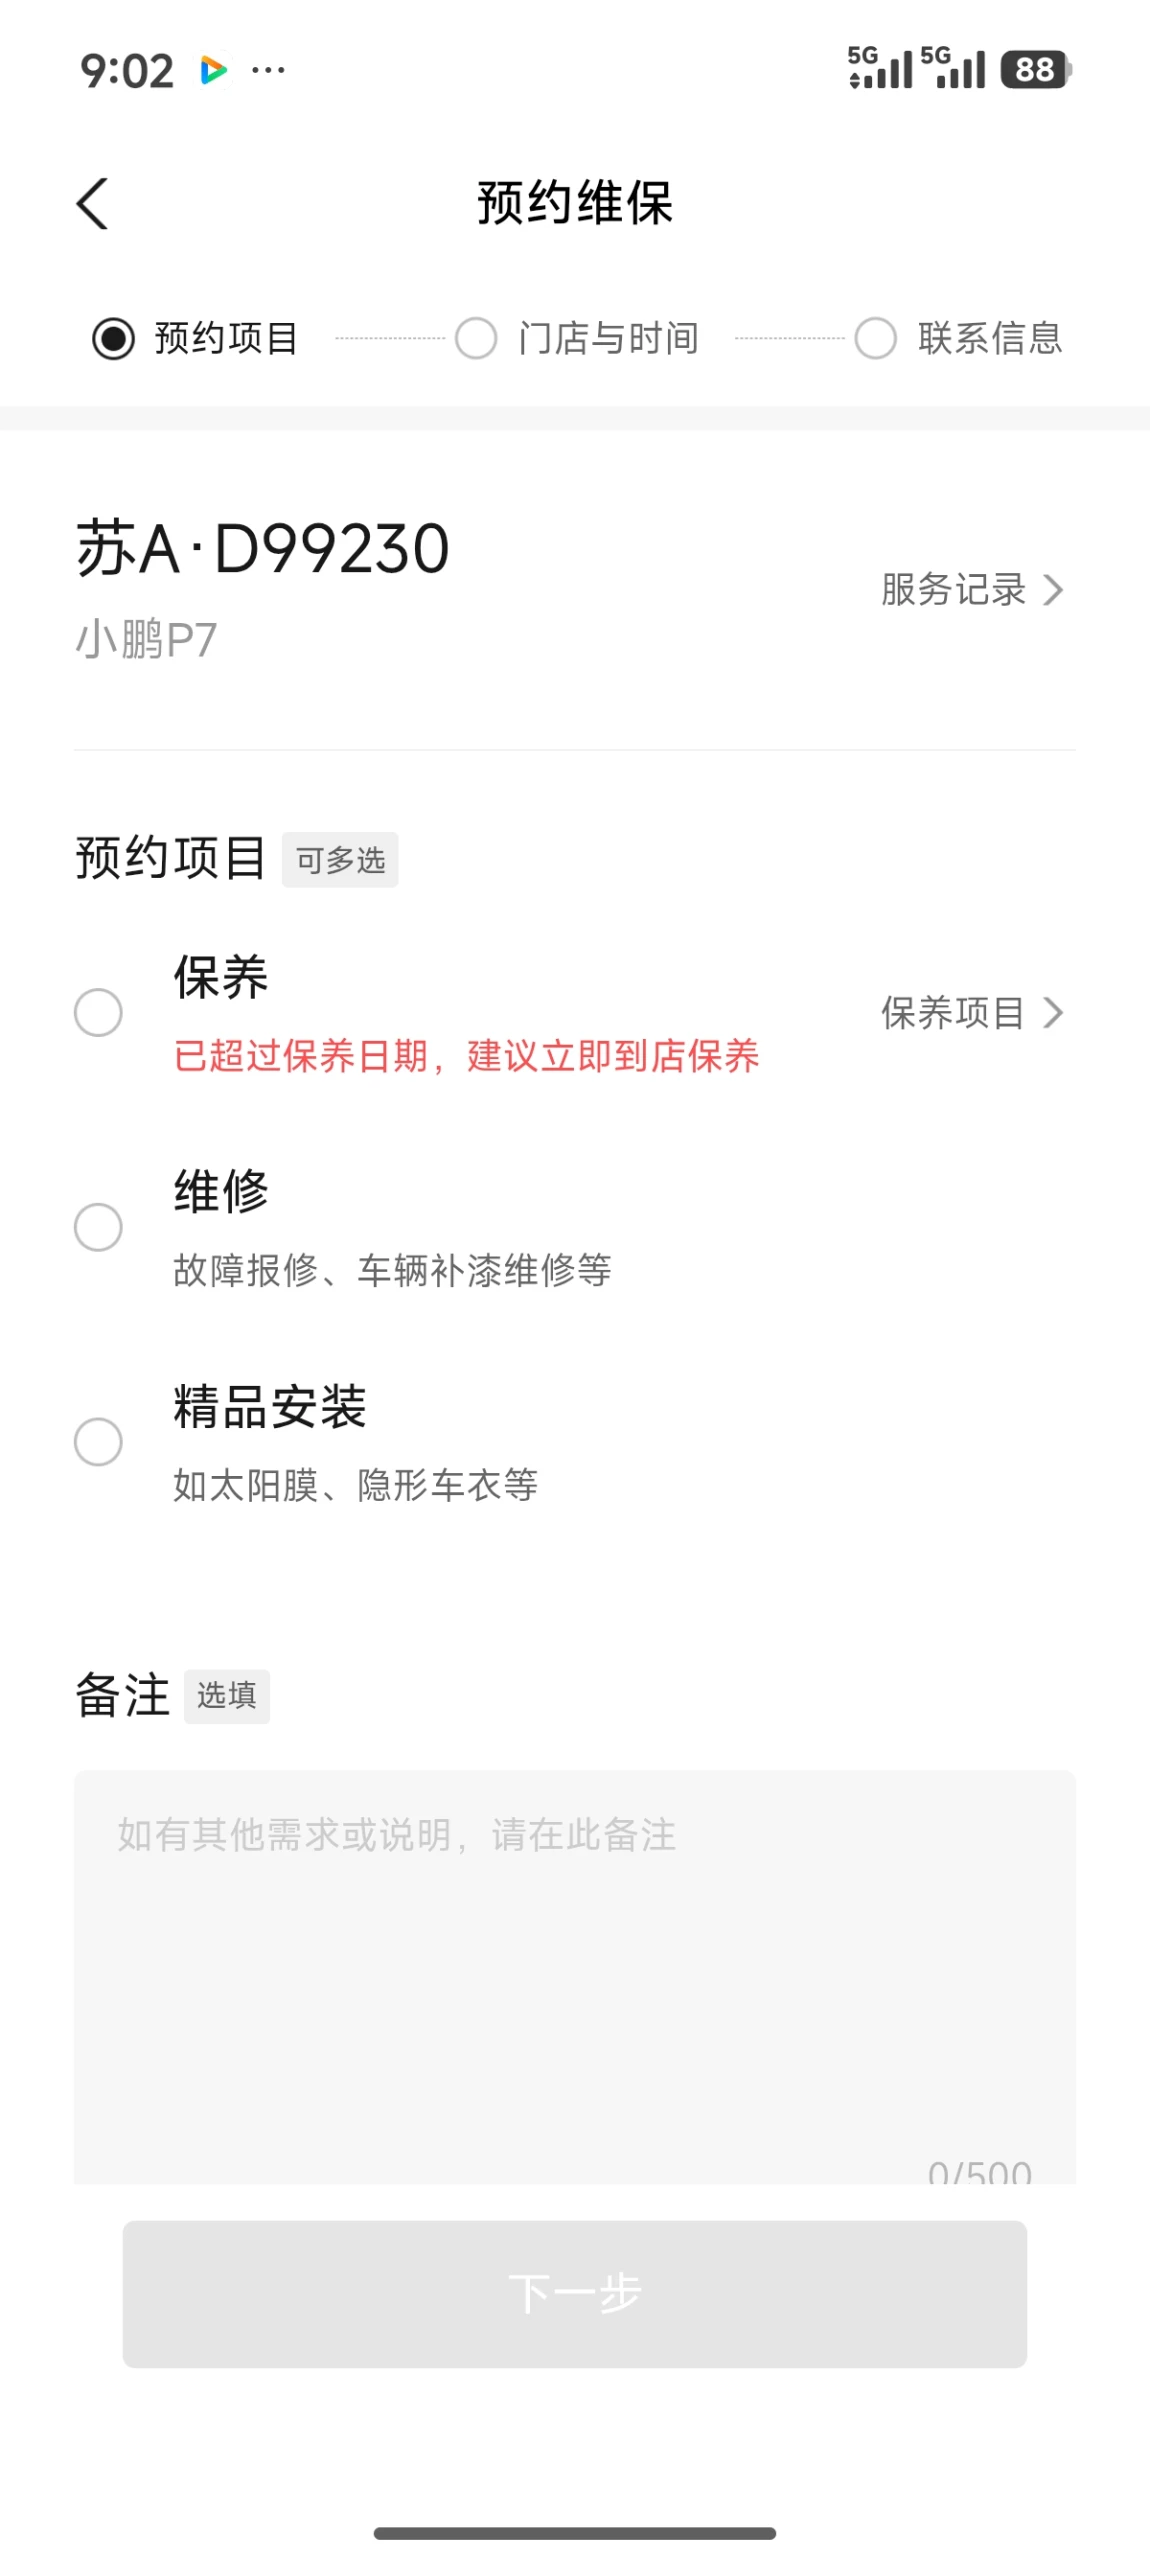This screenshot has height=2559, width=1150.
Task: Tap the chevron beside 保养项目
Action: [x=1052, y=1012]
